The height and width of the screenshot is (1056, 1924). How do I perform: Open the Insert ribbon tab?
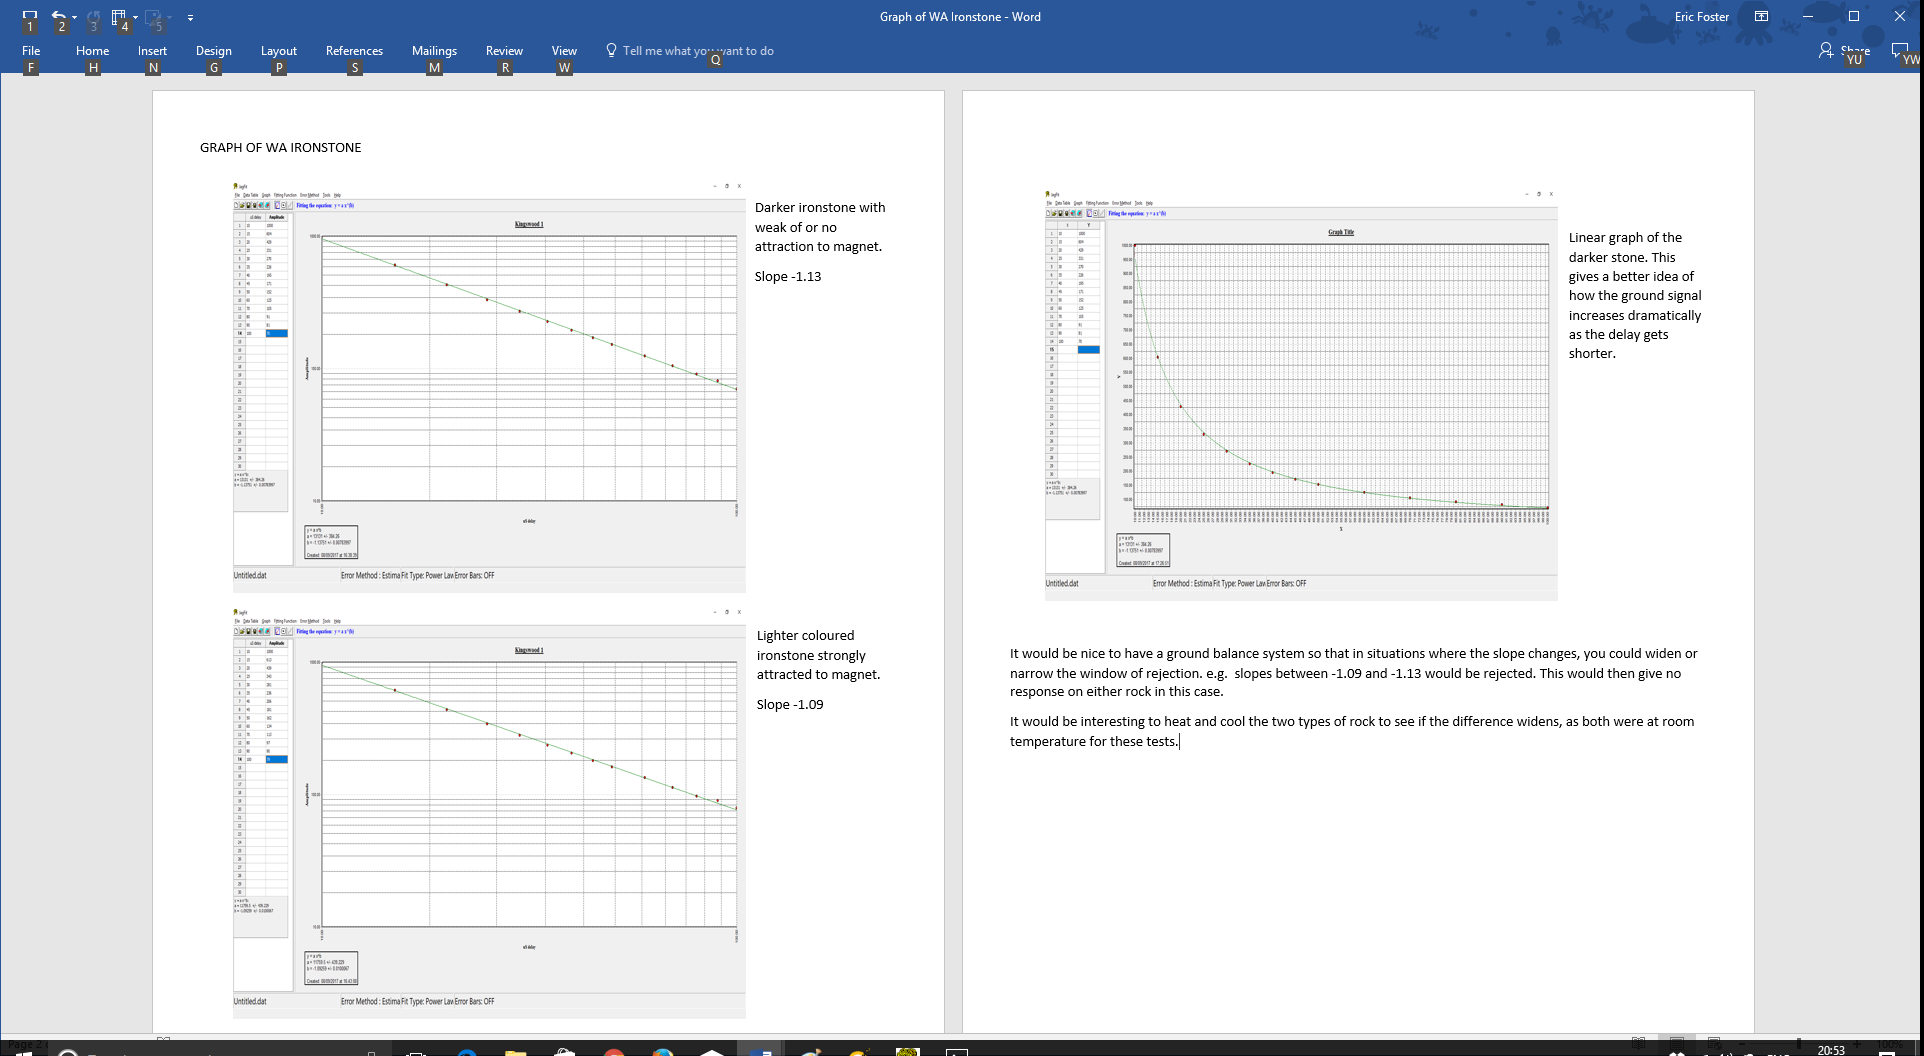152,51
